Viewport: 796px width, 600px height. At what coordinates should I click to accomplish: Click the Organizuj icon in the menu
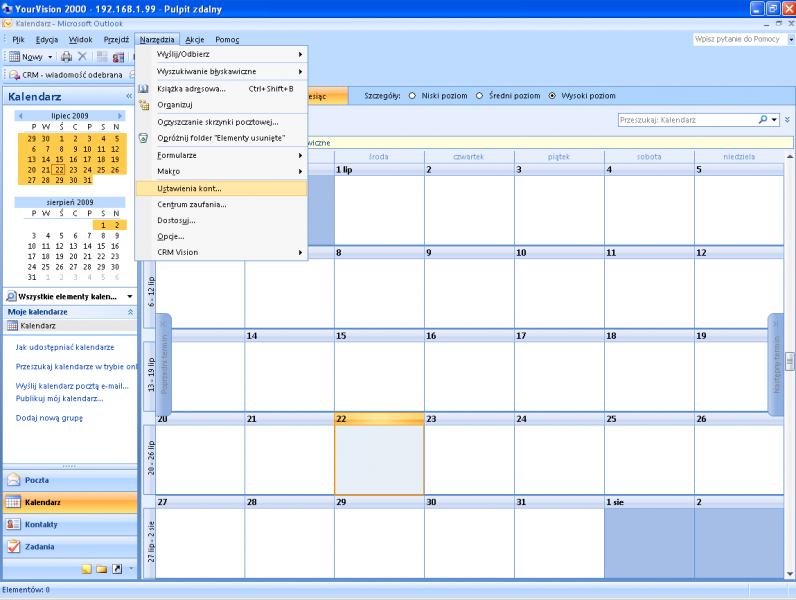[144, 105]
